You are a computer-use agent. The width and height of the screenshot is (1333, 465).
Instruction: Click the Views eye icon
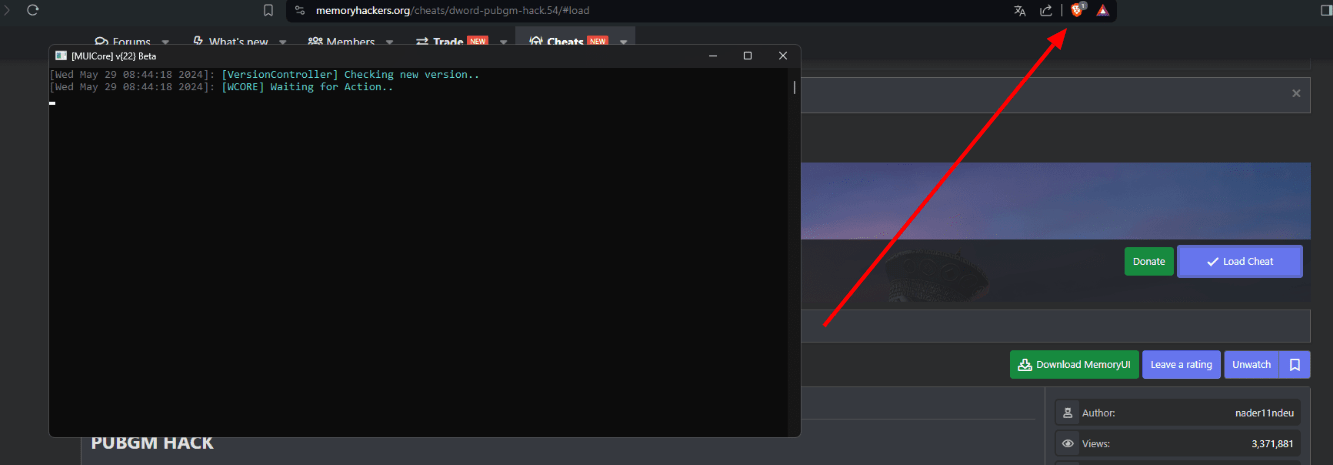[x=1068, y=443]
